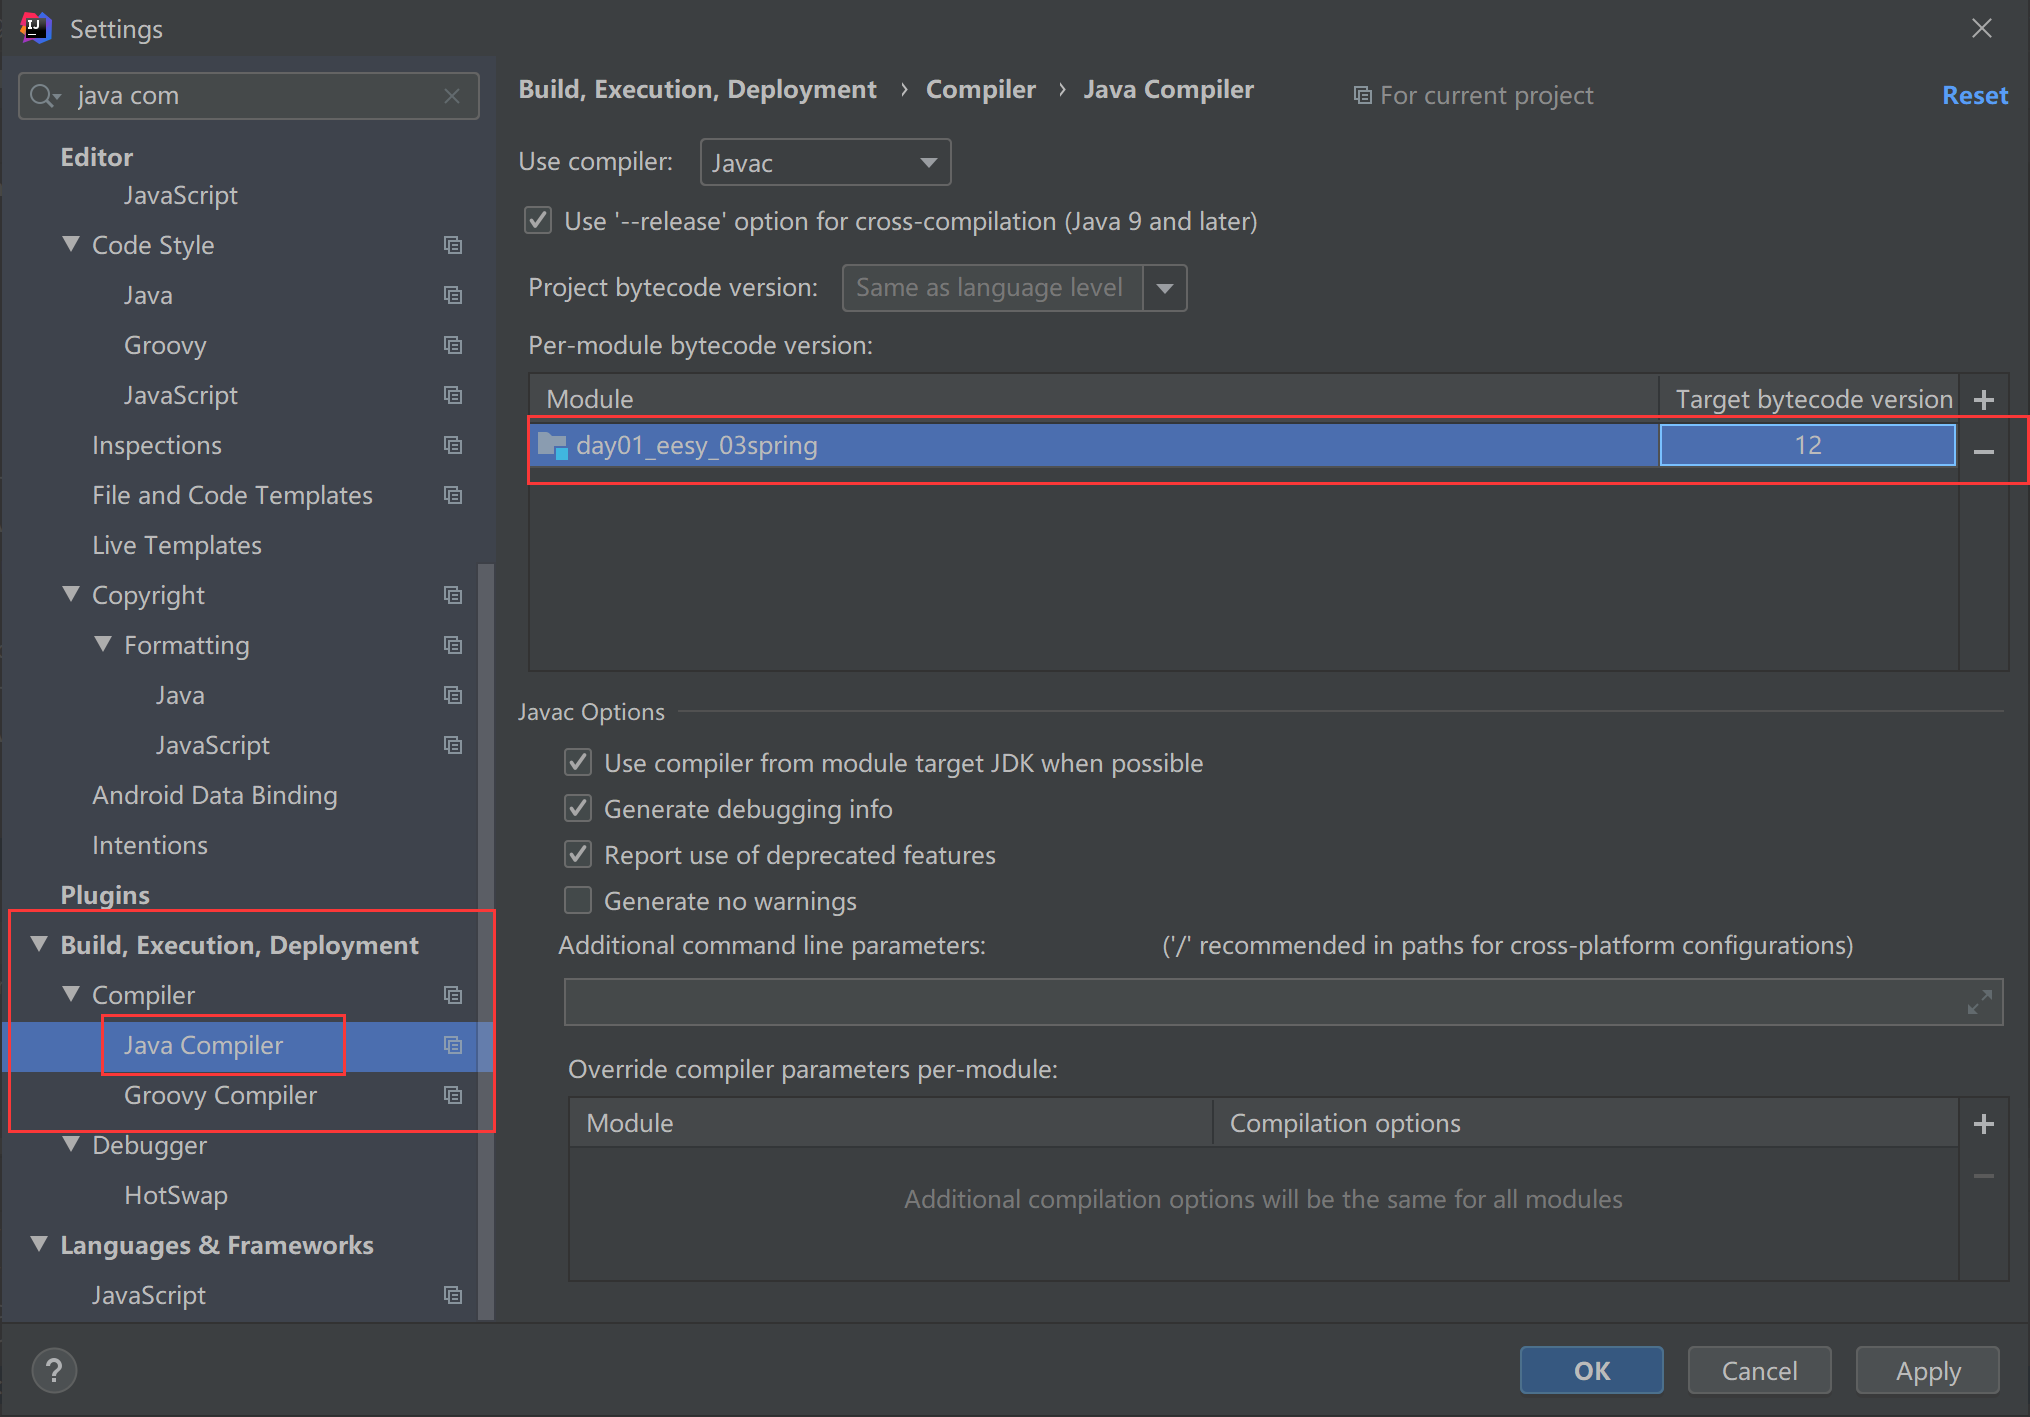Click the project icon beside Groovy Compiler
This screenshot has width=2030, height=1417.
pyautogui.click(x=453, y=1095)
